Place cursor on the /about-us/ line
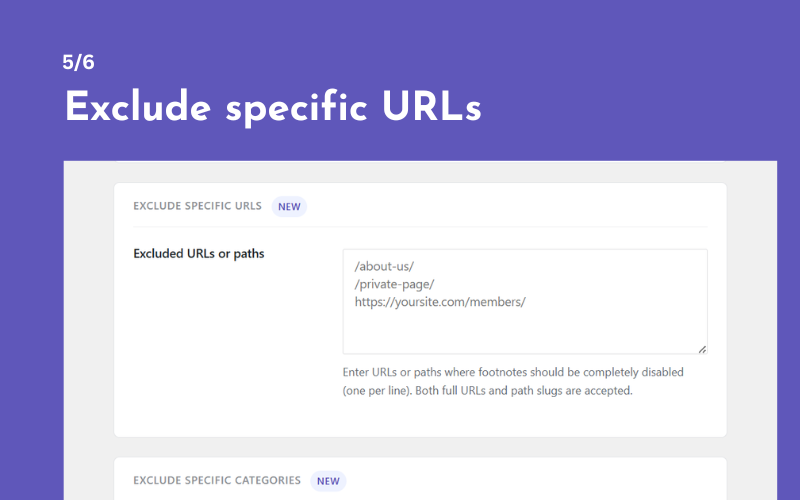 [x=384, y=266]
